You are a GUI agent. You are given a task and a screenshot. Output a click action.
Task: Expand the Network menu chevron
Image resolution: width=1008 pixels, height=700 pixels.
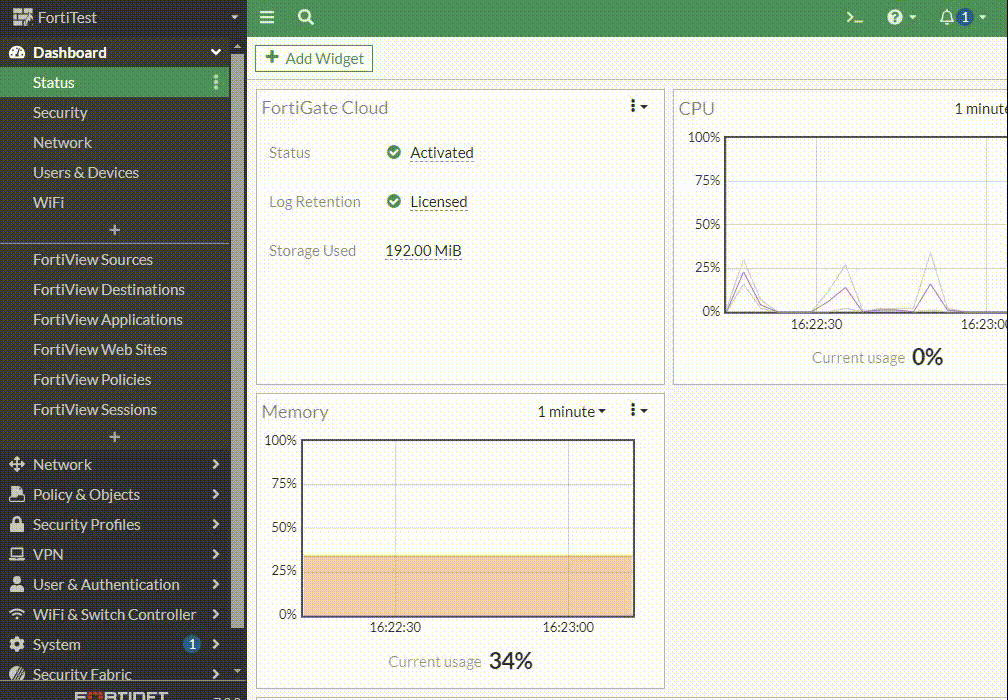click(x=216, y=464)
